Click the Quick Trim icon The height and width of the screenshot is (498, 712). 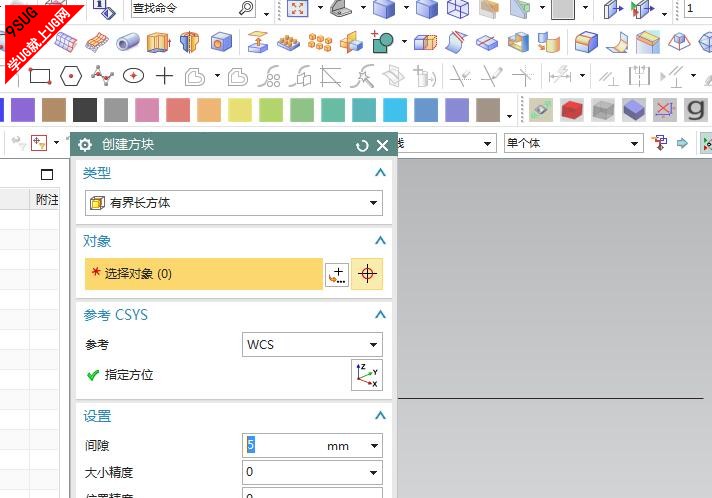(459, 76)
